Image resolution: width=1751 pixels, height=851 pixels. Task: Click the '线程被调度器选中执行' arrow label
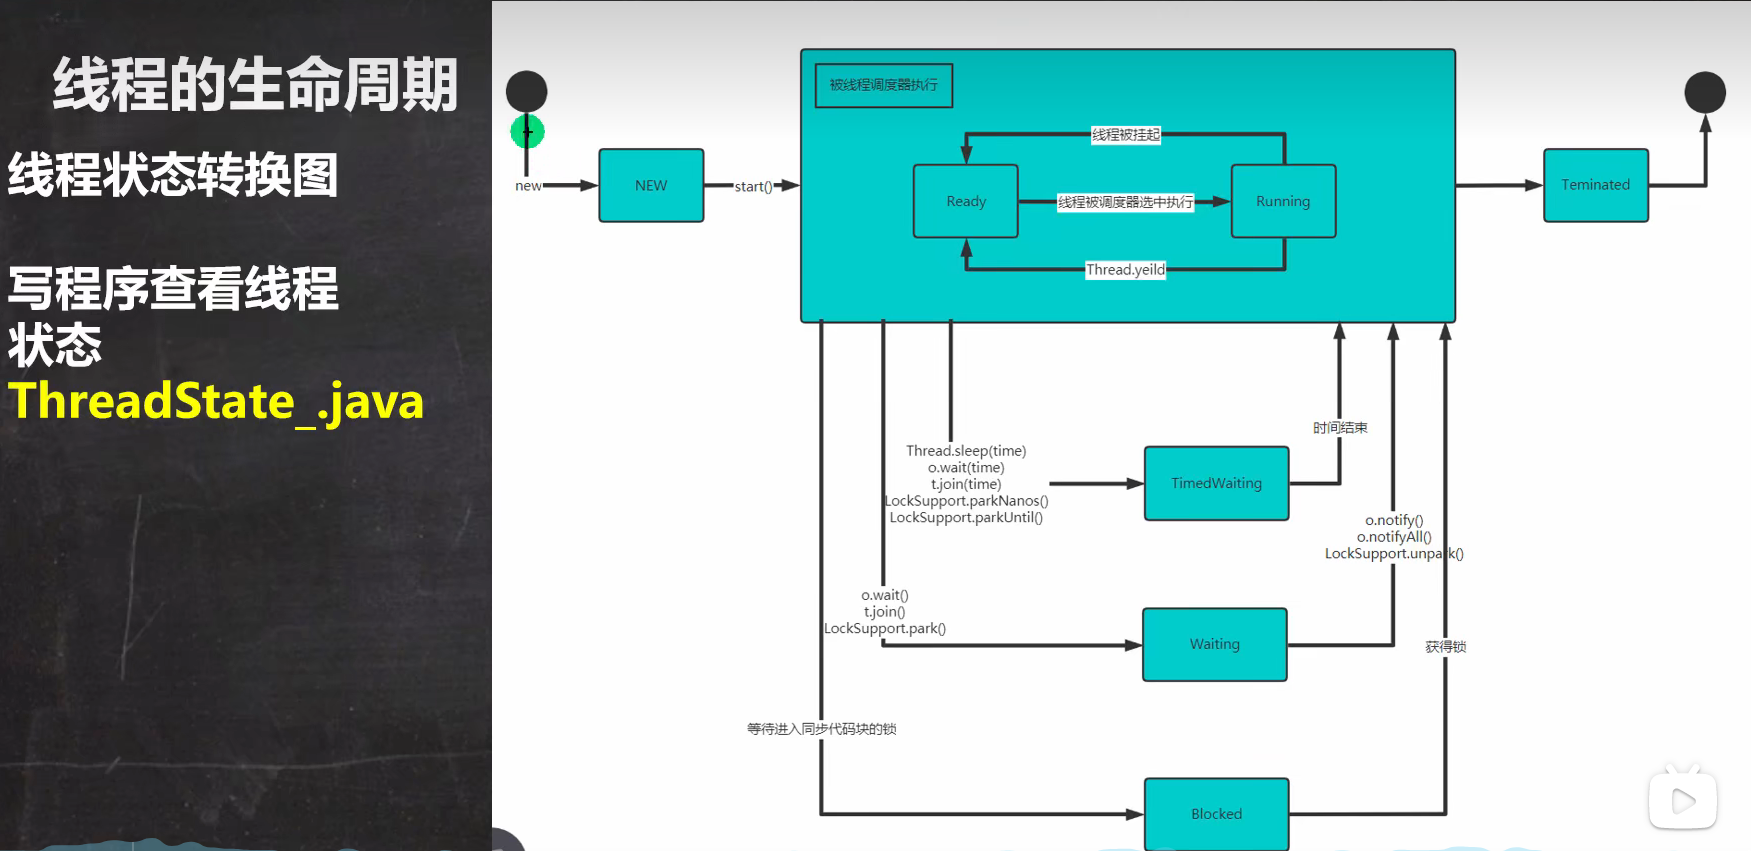point(1126,202)
